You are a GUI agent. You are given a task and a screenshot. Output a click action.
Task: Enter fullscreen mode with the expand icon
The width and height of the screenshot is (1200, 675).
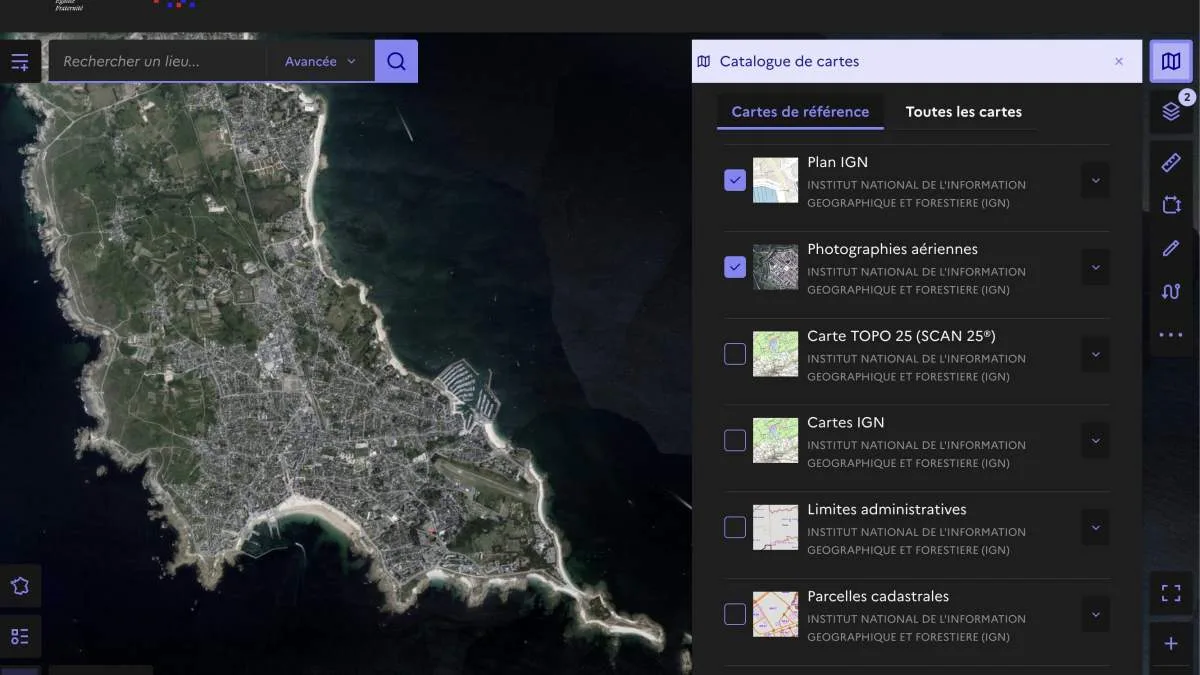pos(1171,593)
